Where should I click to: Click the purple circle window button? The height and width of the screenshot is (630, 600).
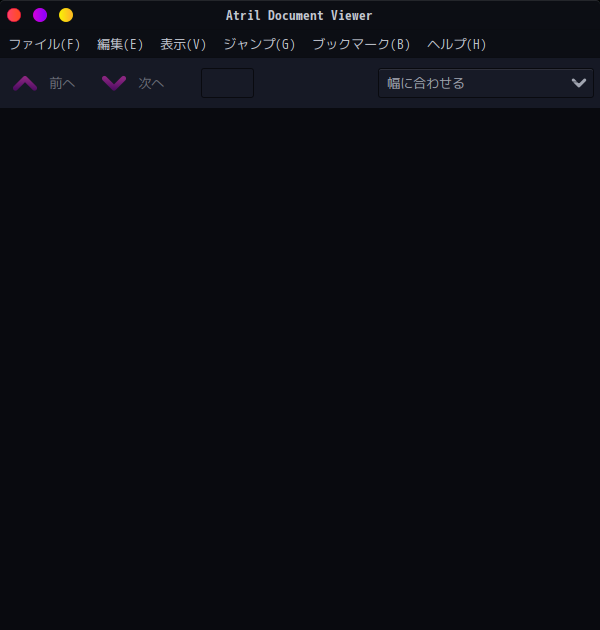coord(40,15)
